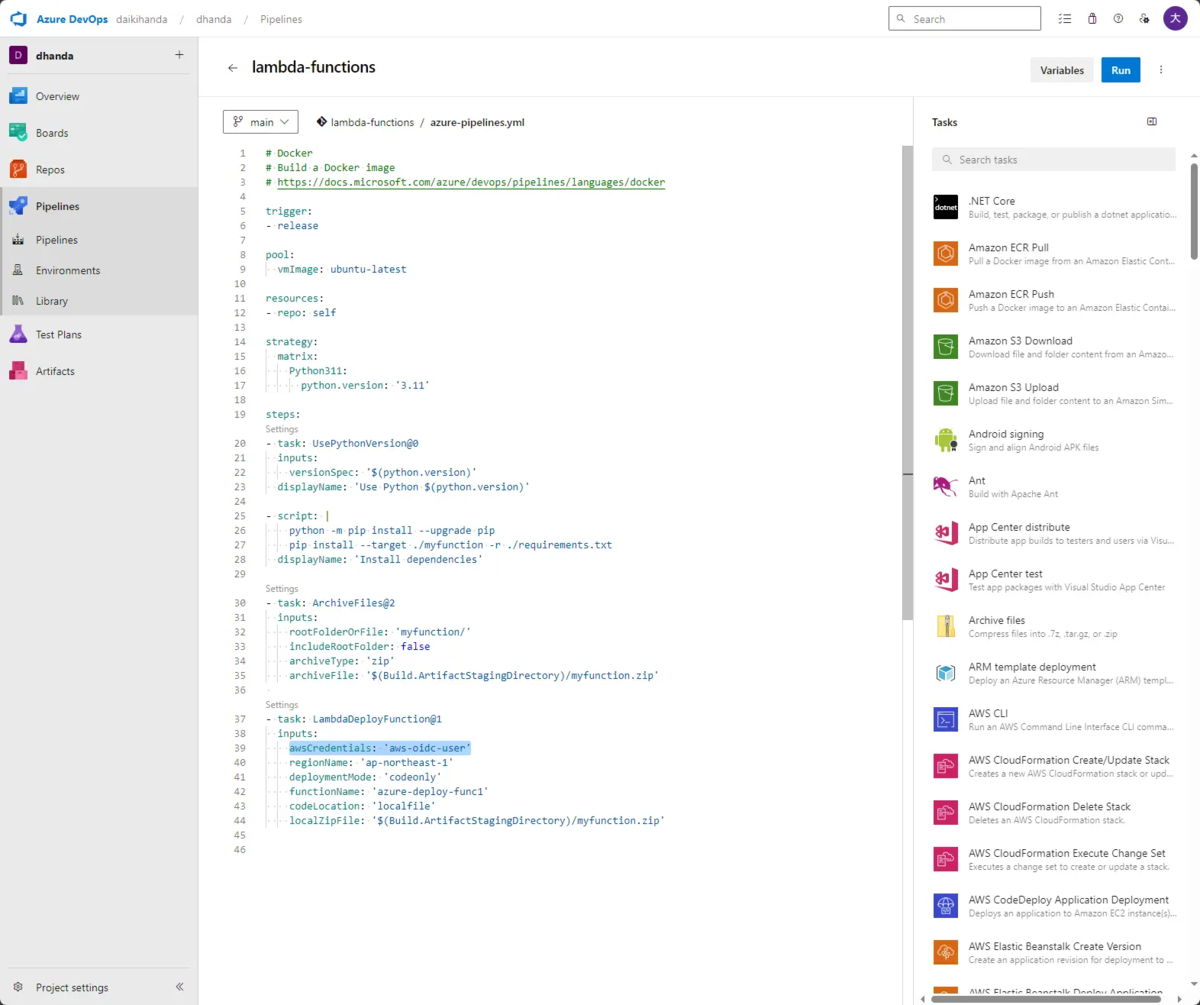Click the editor vertical scrollbar
1200x1005 pixels.
coord(907,383)
